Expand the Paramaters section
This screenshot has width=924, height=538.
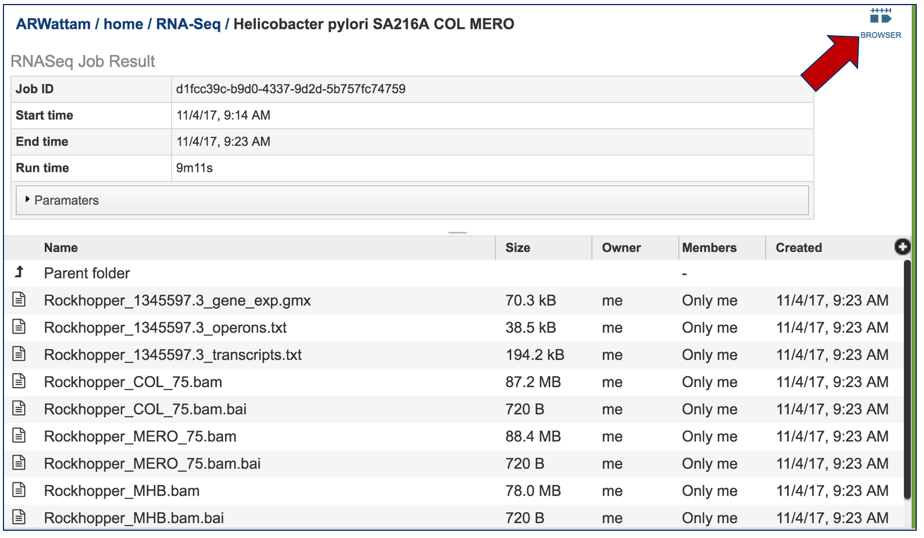tap(412, 200)
